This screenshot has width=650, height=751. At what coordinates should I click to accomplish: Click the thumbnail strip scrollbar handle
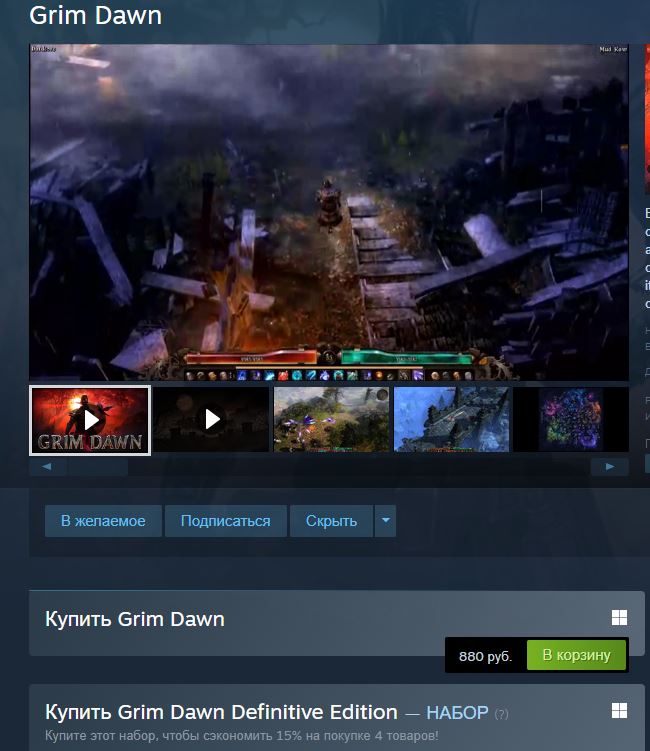tap(97, 467)
